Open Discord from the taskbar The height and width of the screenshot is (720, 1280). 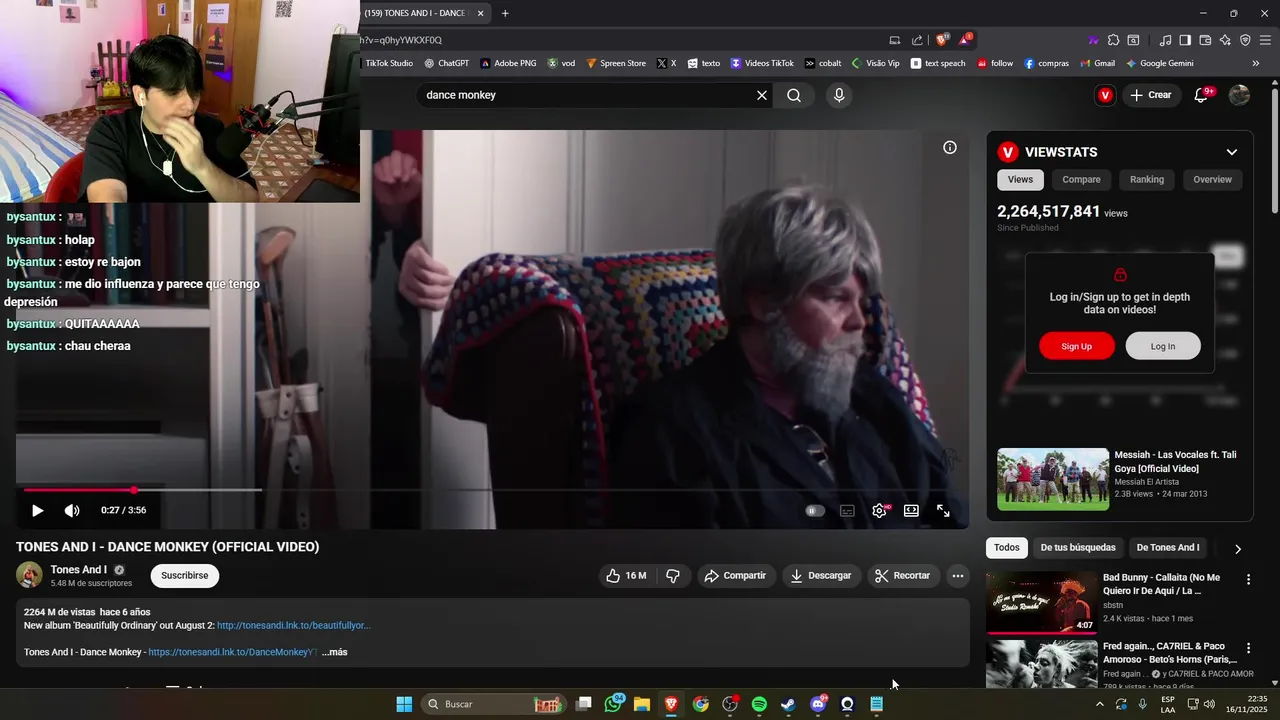click(818, 704)
